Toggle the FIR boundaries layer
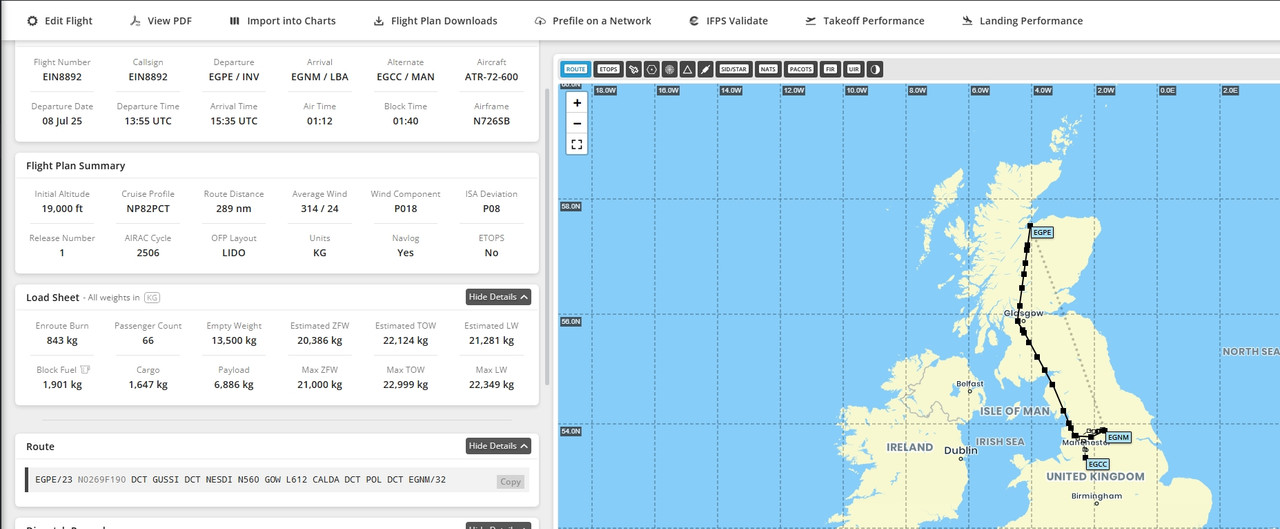 [x=830, y=69]
